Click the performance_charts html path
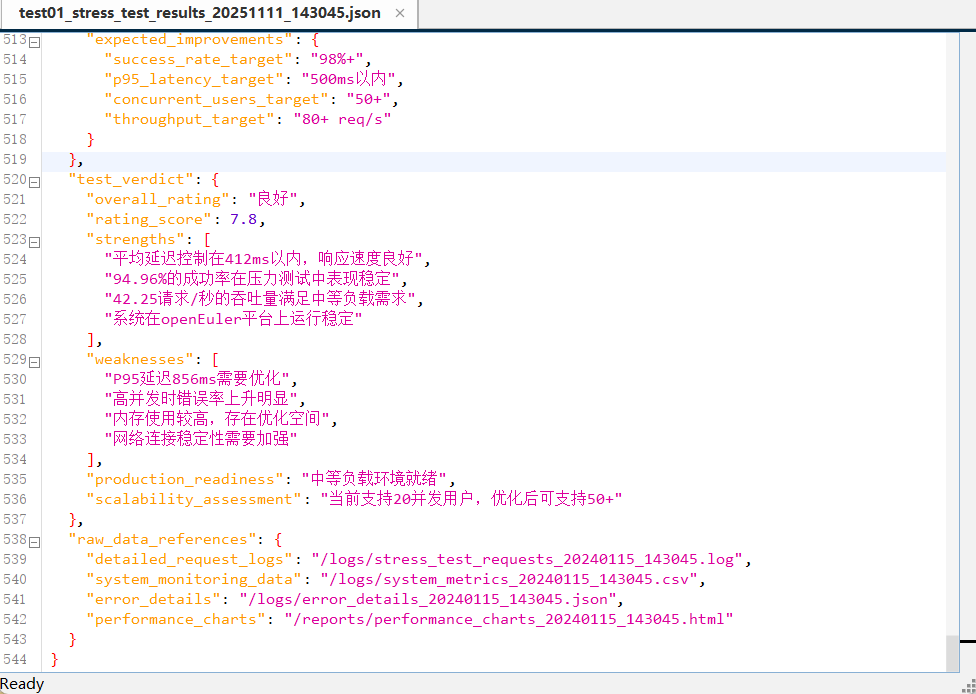 509,619
